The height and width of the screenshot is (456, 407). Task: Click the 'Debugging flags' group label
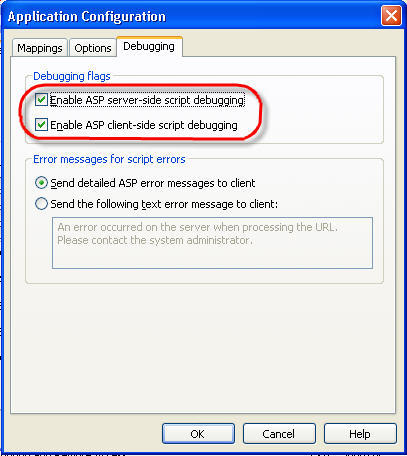[x=72, y=76]
